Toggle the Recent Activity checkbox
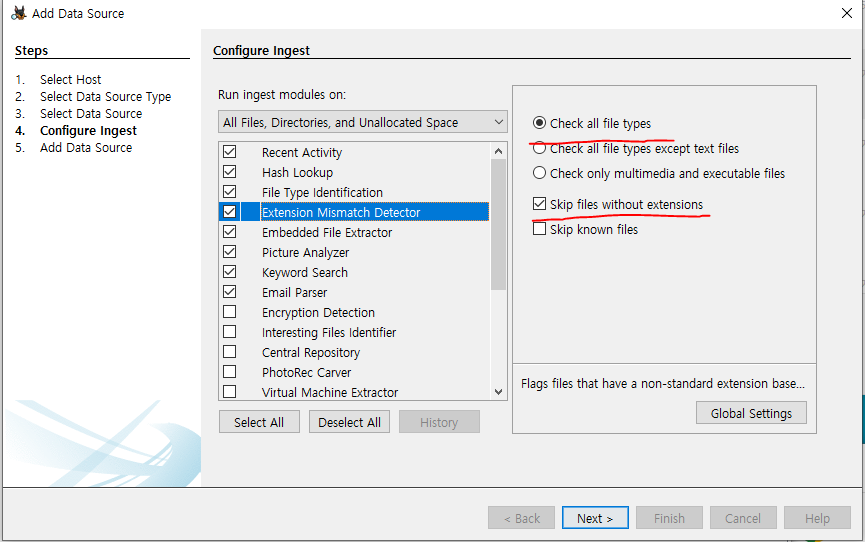Image resolution: width=865 pixels, height=542 pixels. (229, 152)
